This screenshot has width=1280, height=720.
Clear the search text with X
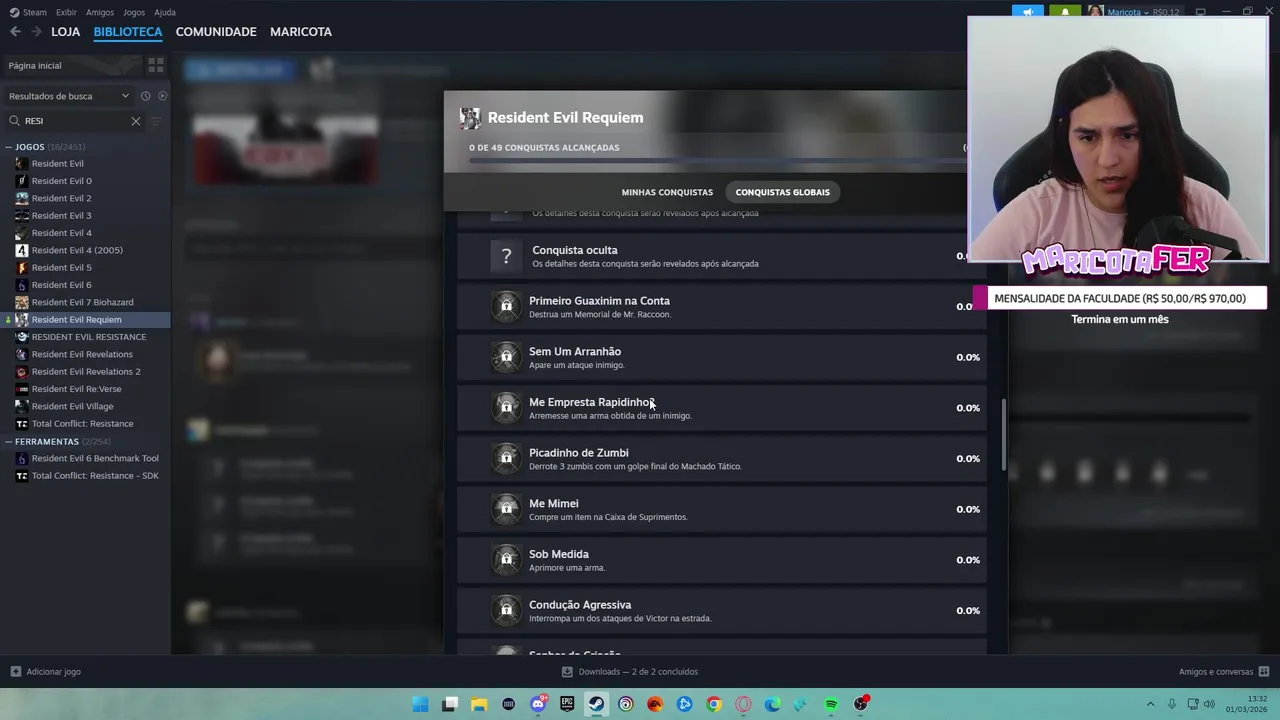(x=136, y=121)
